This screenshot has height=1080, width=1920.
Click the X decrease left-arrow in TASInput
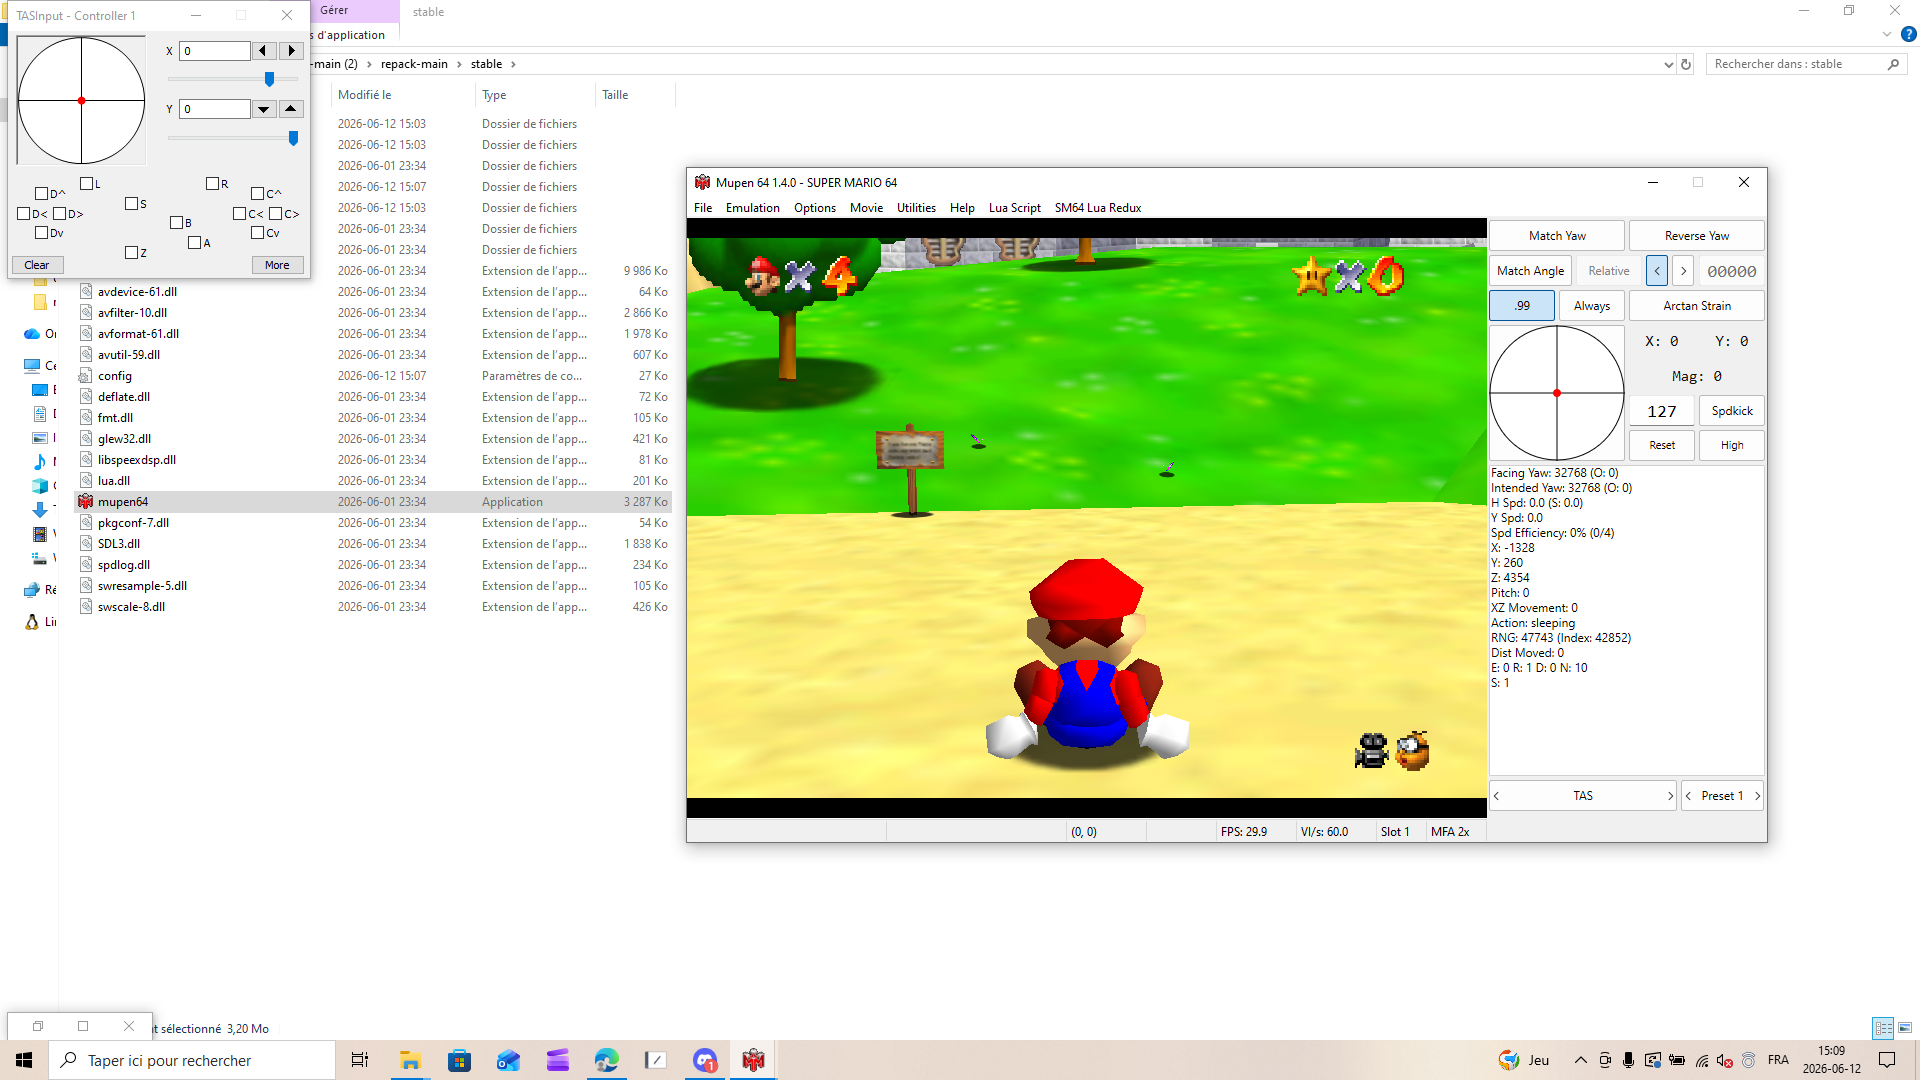(x=263, y=51)
